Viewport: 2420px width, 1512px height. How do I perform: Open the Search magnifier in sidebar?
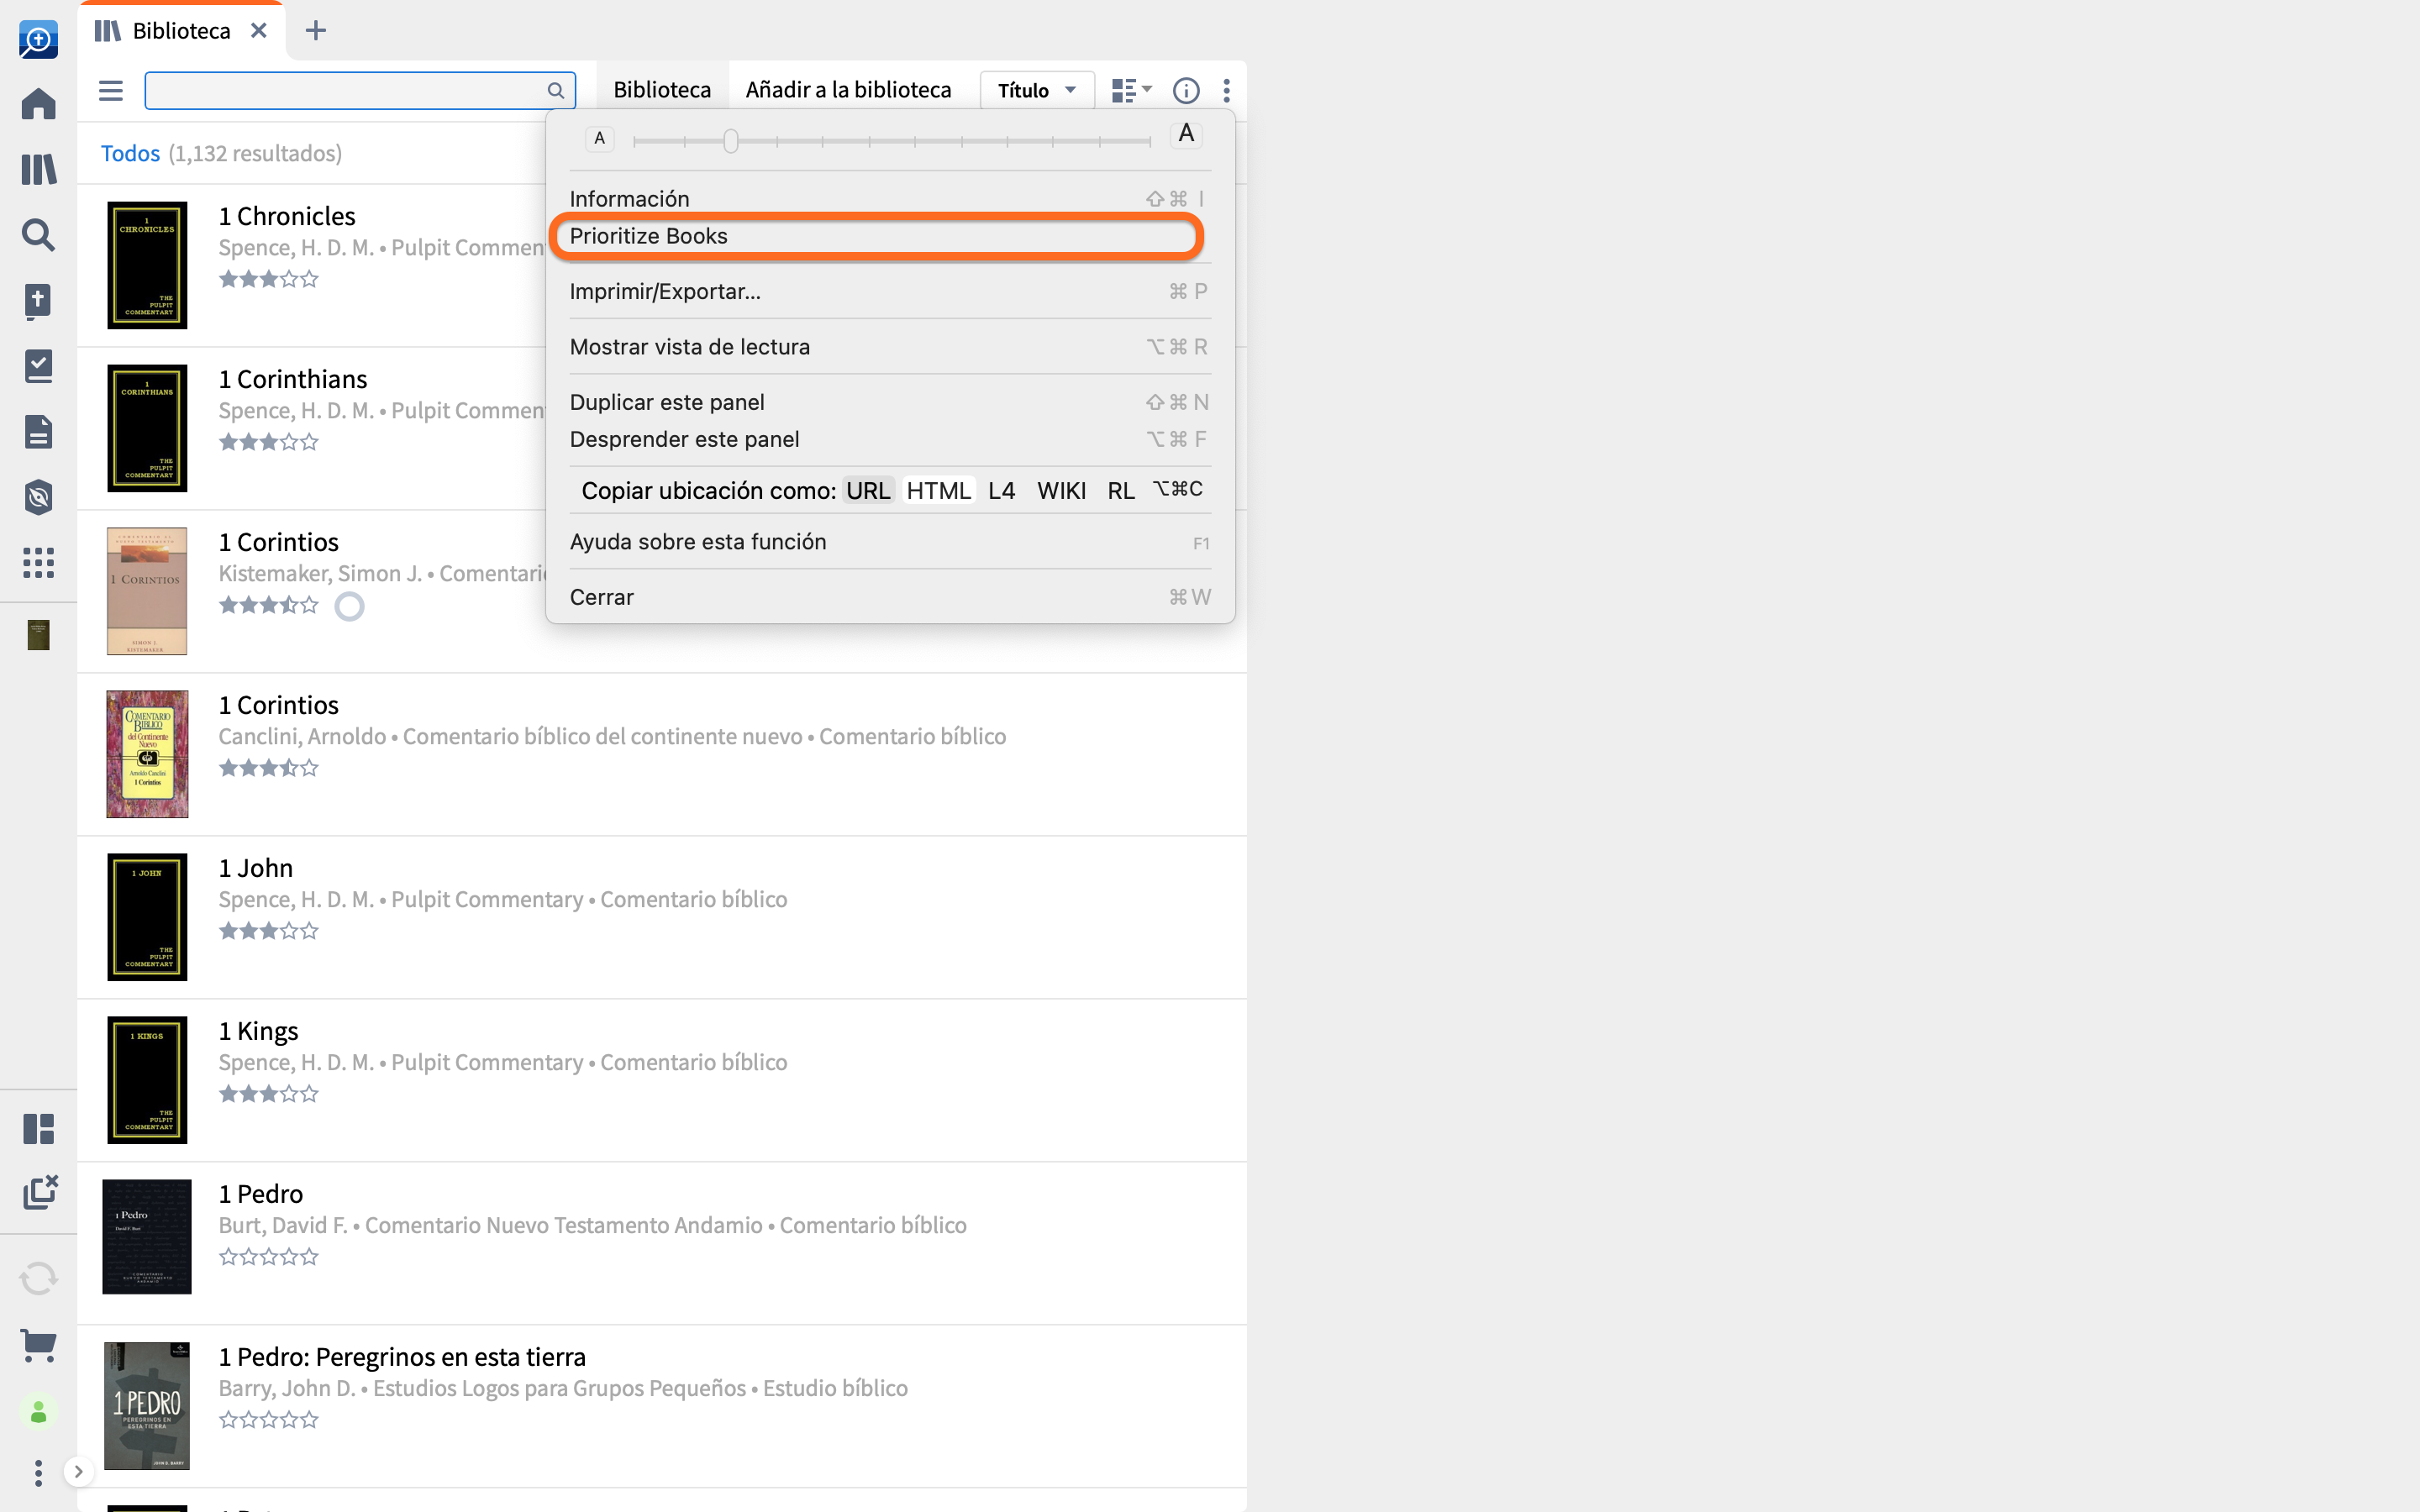tap(38, 235)
